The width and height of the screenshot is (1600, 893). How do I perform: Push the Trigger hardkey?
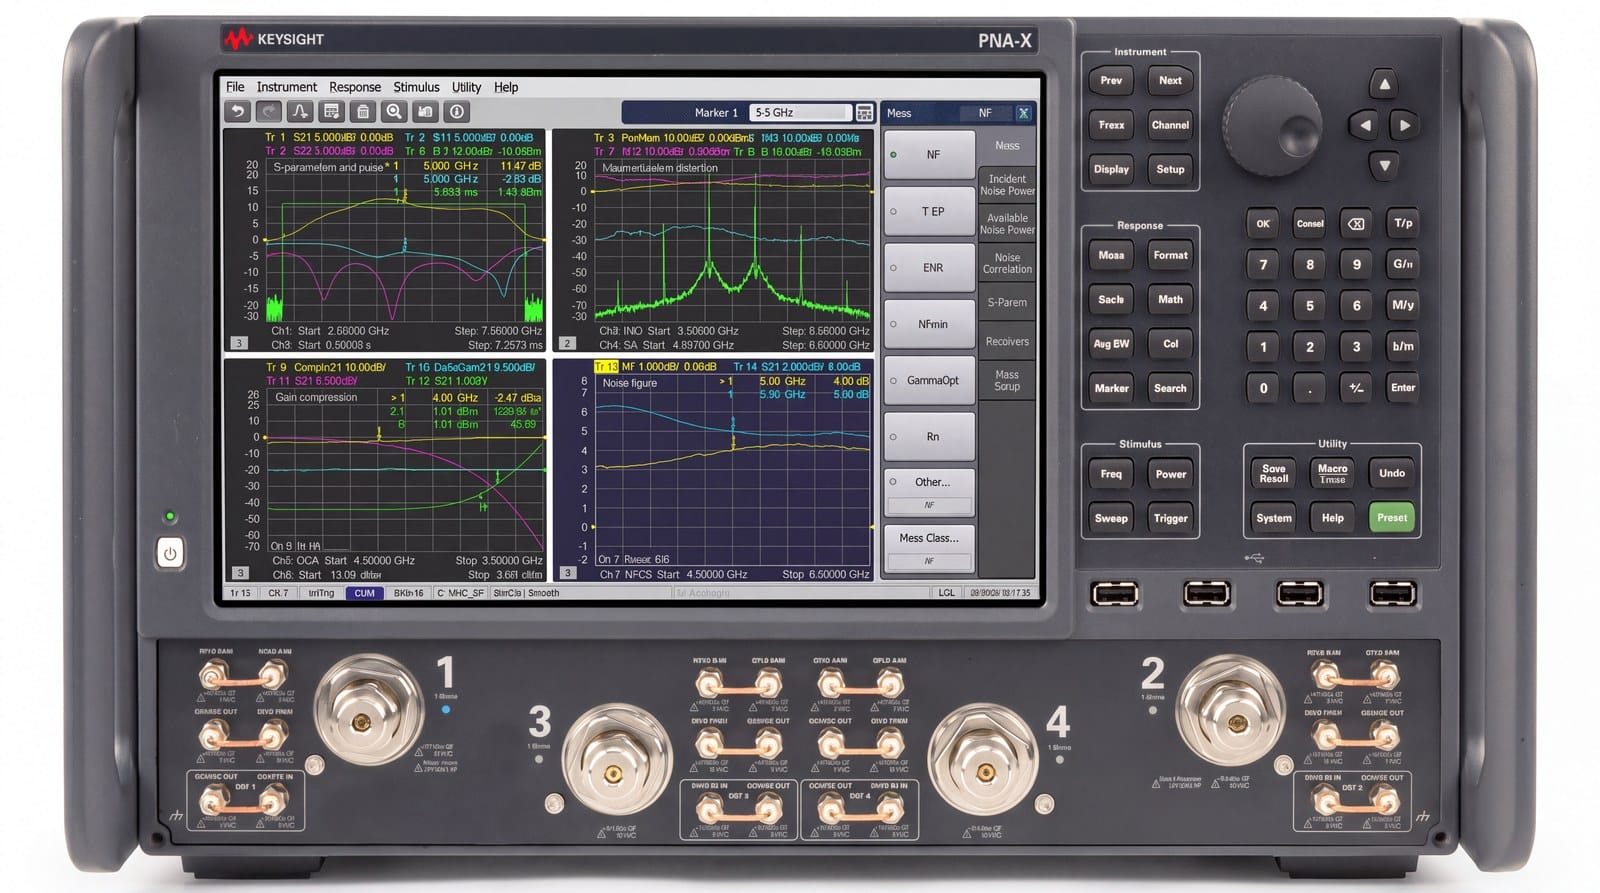click(x=1170, y=518)
